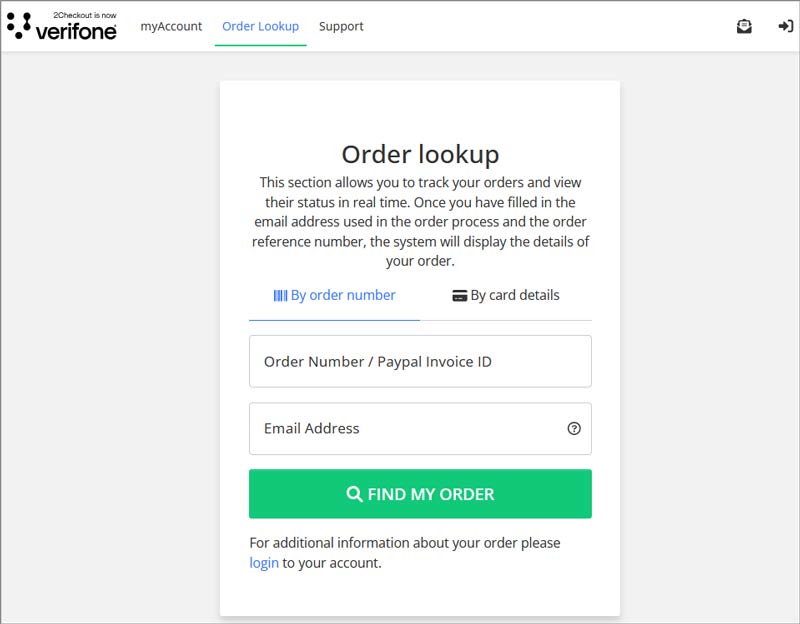The height and width of the screenshot is (624, 800).
Task: Click the Order Number / Paypal Invoice ID field
Action: [420, 361]
